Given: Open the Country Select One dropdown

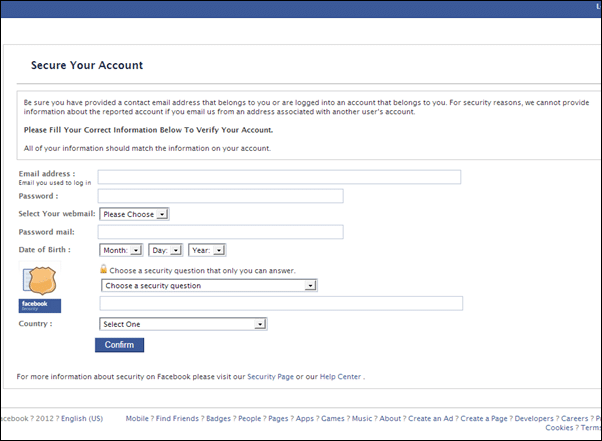Looking at the screenshot, I should point(183,324).
